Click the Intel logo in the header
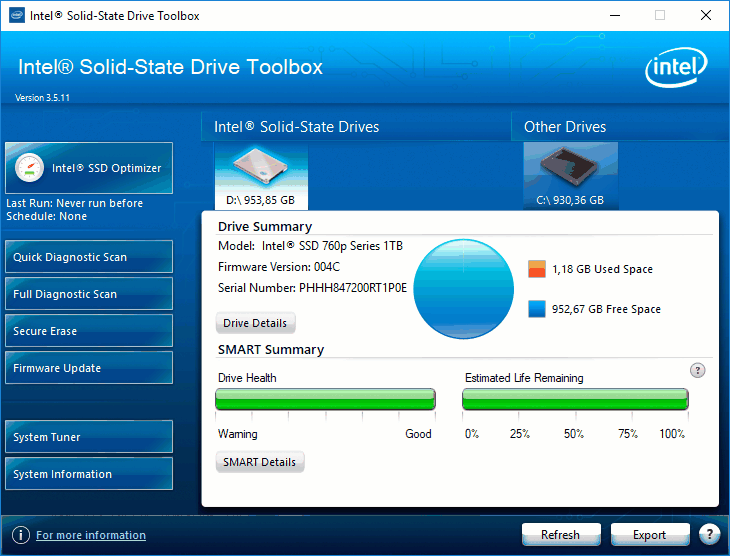This screenshot has height=556, width=730. point(676,67)
